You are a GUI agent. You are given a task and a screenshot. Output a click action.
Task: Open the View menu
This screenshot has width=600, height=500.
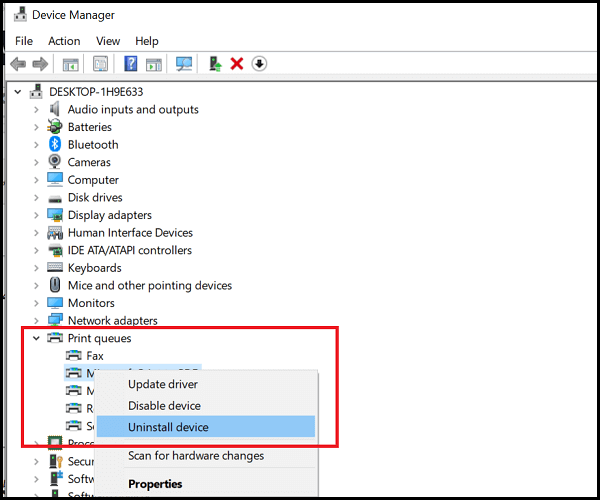tap(108, 41)
